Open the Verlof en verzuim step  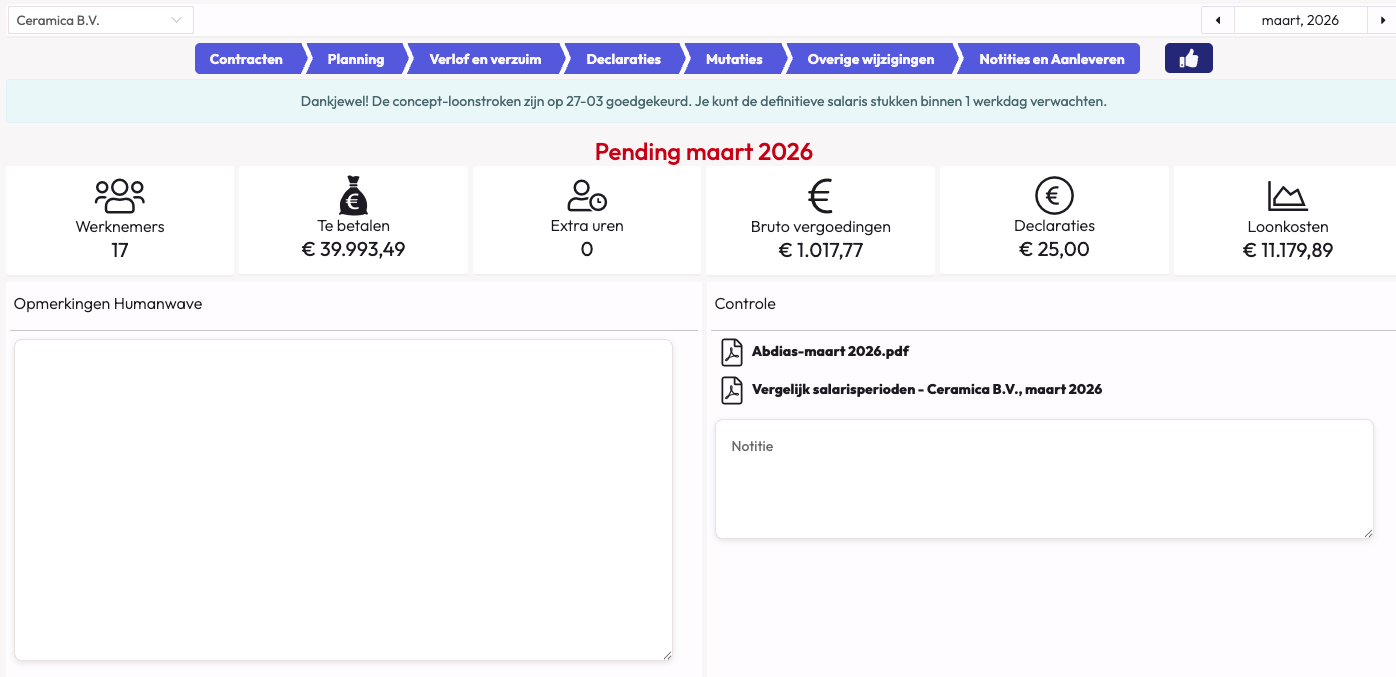485,59
